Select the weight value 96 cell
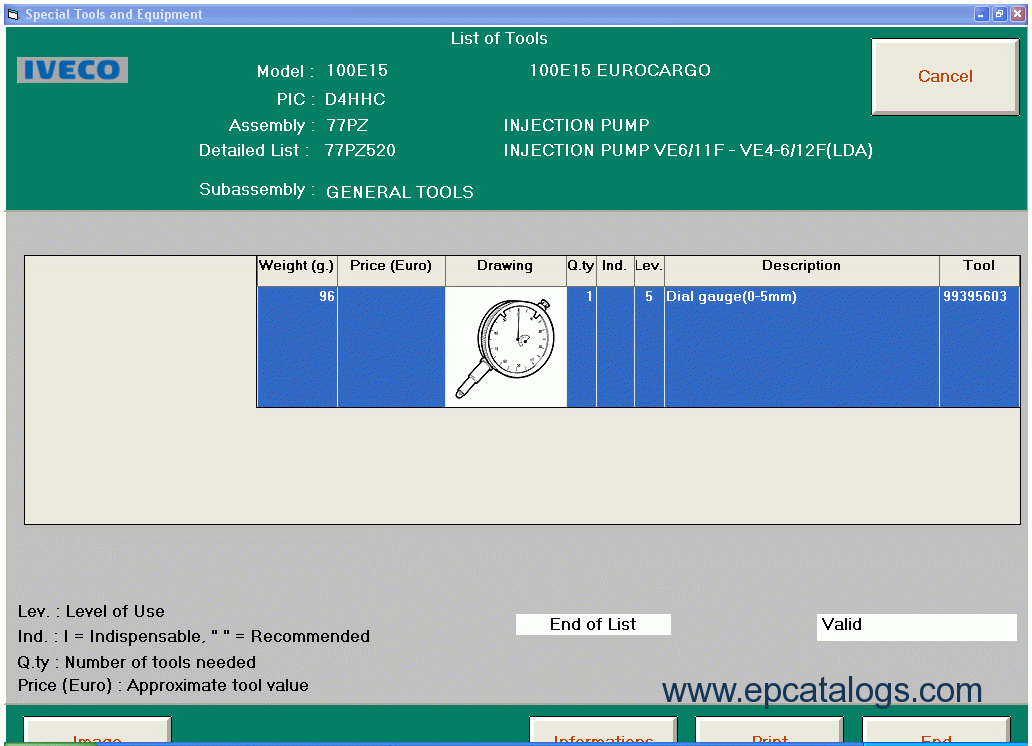This screenshot has height=746, width=1032. (297, 347)
